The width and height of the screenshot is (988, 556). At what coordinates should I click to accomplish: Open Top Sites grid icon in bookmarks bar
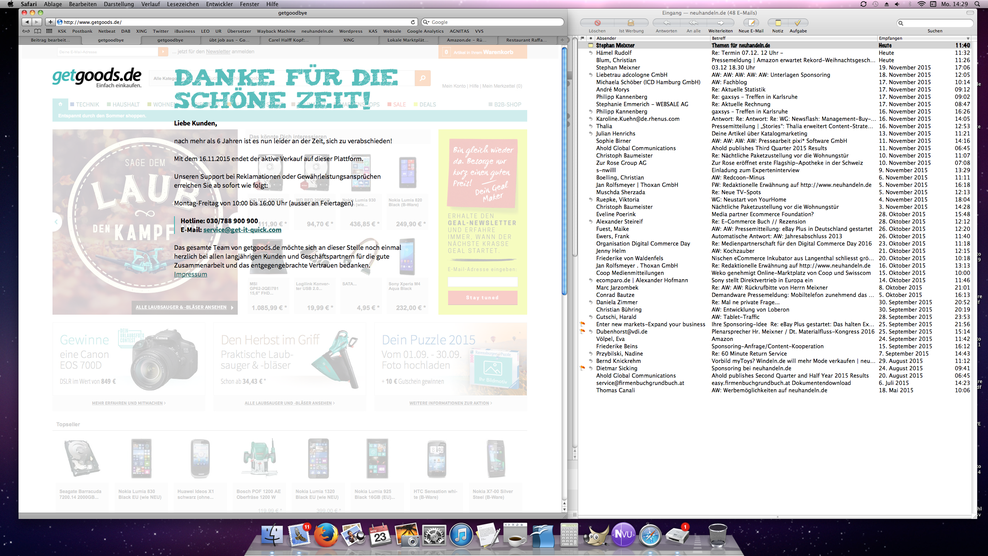[x=49, y=31]
